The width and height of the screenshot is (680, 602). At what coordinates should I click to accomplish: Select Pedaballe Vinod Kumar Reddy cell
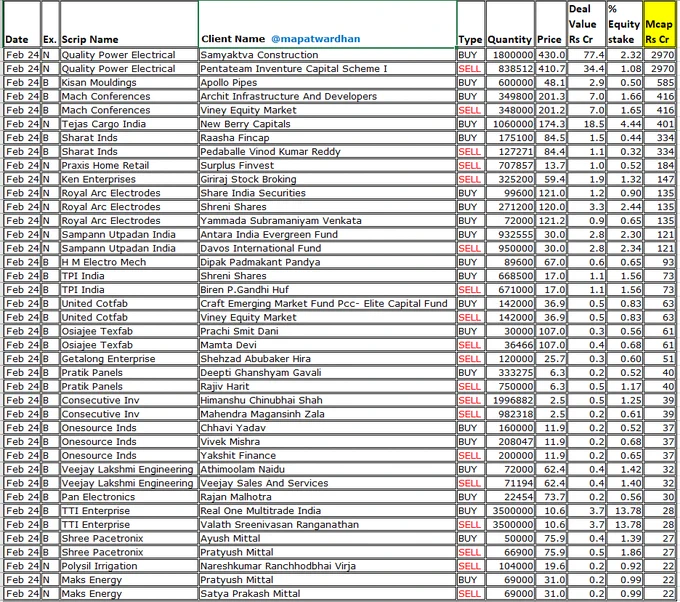pos(327,152)
